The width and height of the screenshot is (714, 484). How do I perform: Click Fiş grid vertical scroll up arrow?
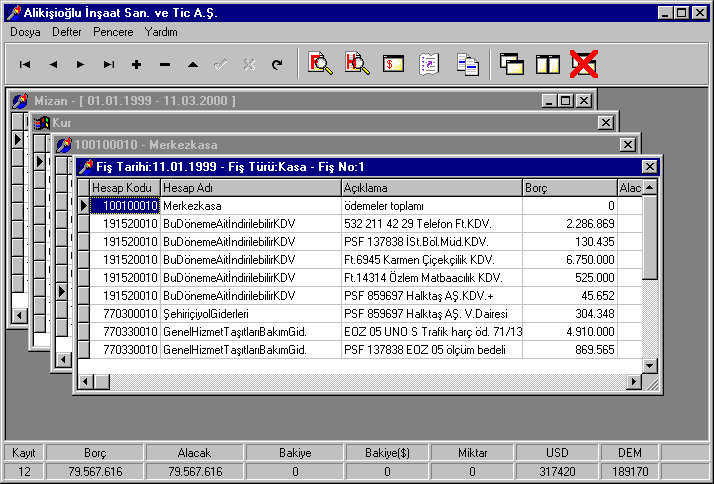coord(650,187)
